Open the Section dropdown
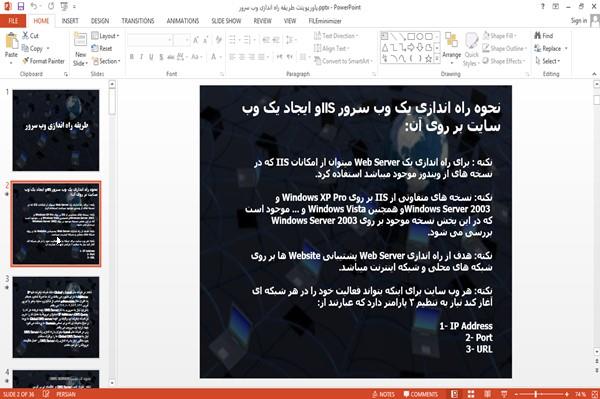This screenshot has height=399, width=600. point(106,61)
